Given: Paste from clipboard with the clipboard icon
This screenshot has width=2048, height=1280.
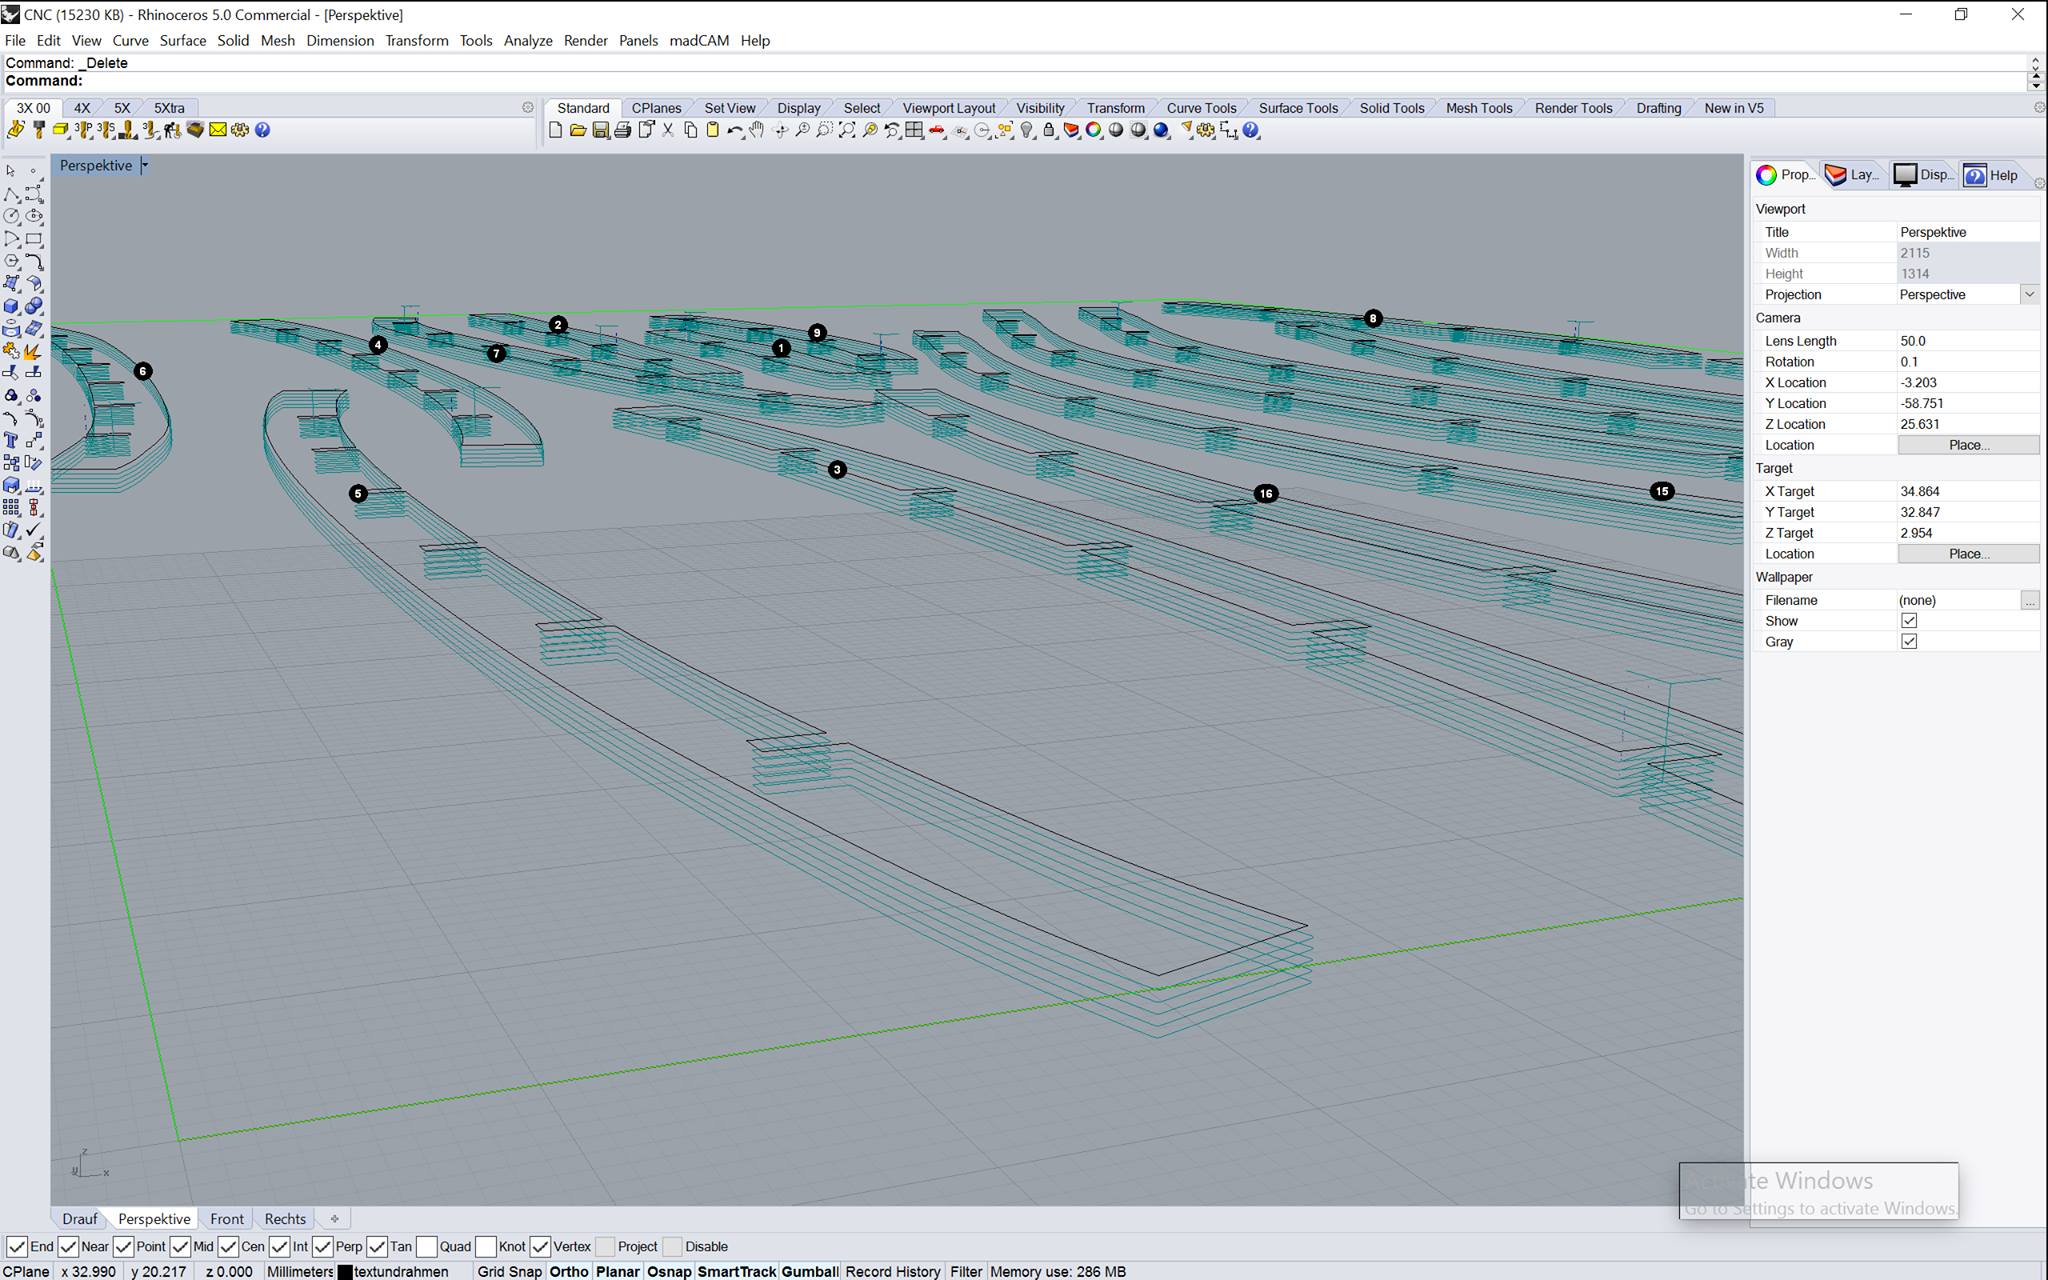Looking at the screenshot, I should (x=712, y=130).
